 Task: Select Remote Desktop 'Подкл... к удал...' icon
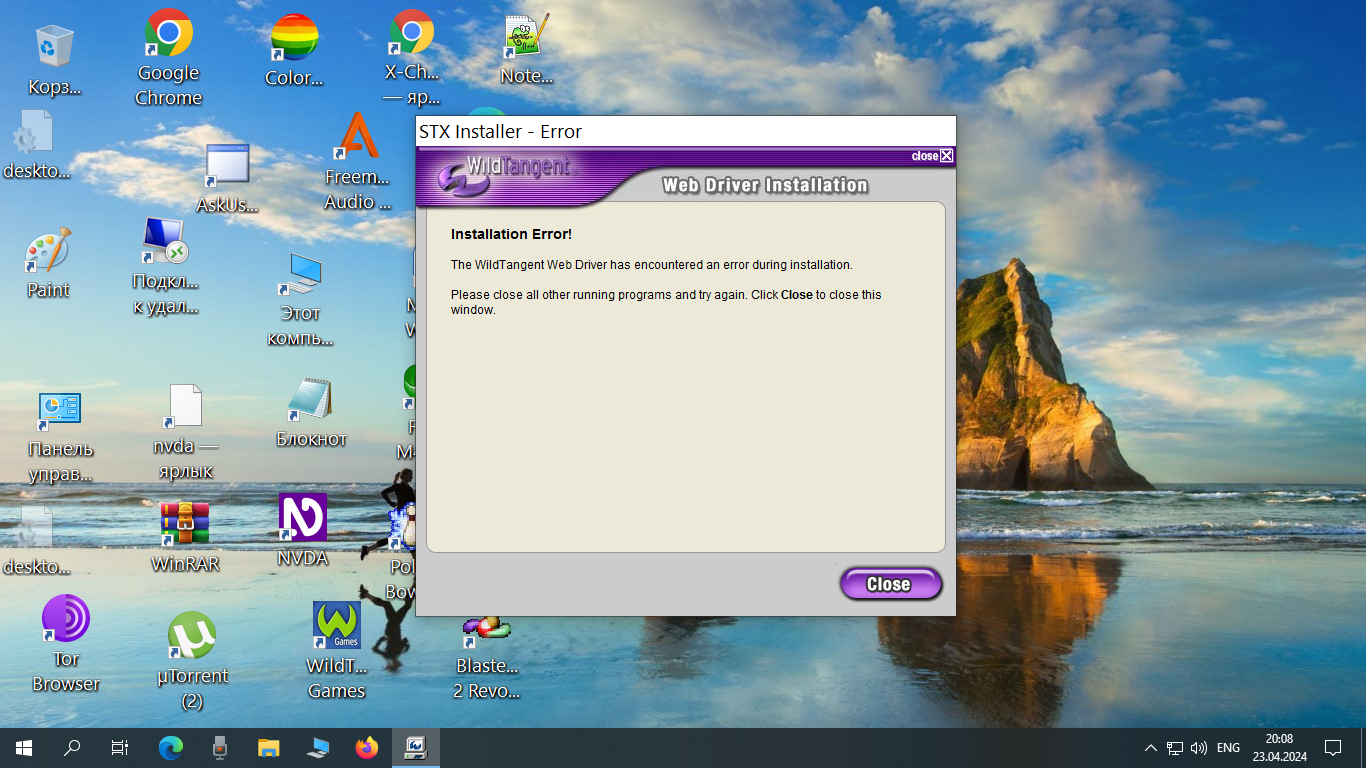coord(165,266)
